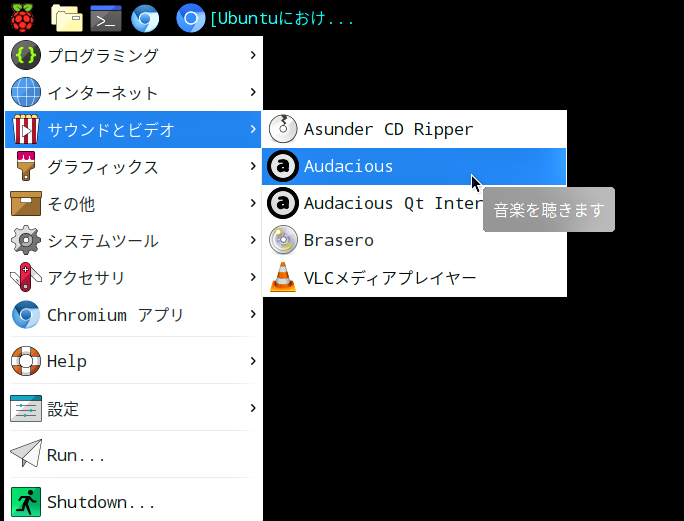
Task: Expand the その他 submenu arrow
Action: click(253, 203)
